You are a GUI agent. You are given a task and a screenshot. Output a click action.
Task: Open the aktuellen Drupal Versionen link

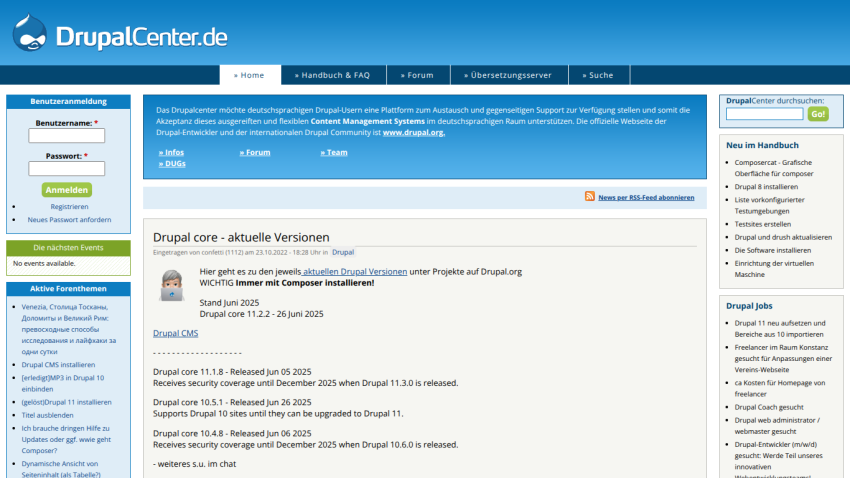click(x=354, y=272)
